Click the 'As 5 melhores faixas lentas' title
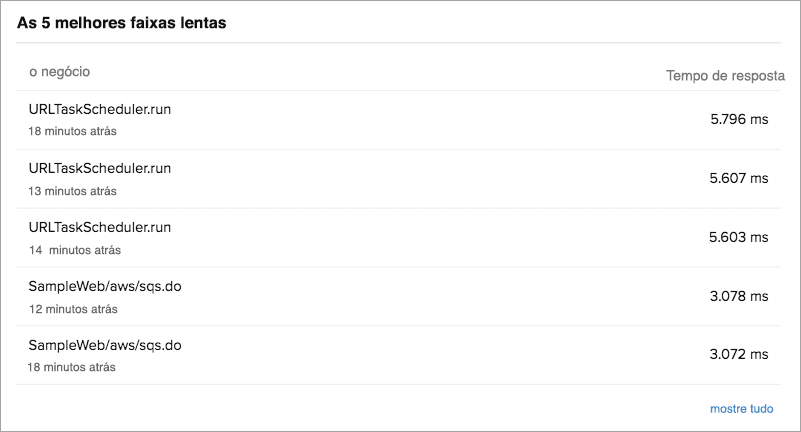The image size is (801, 432). click(x=121, y=23)
